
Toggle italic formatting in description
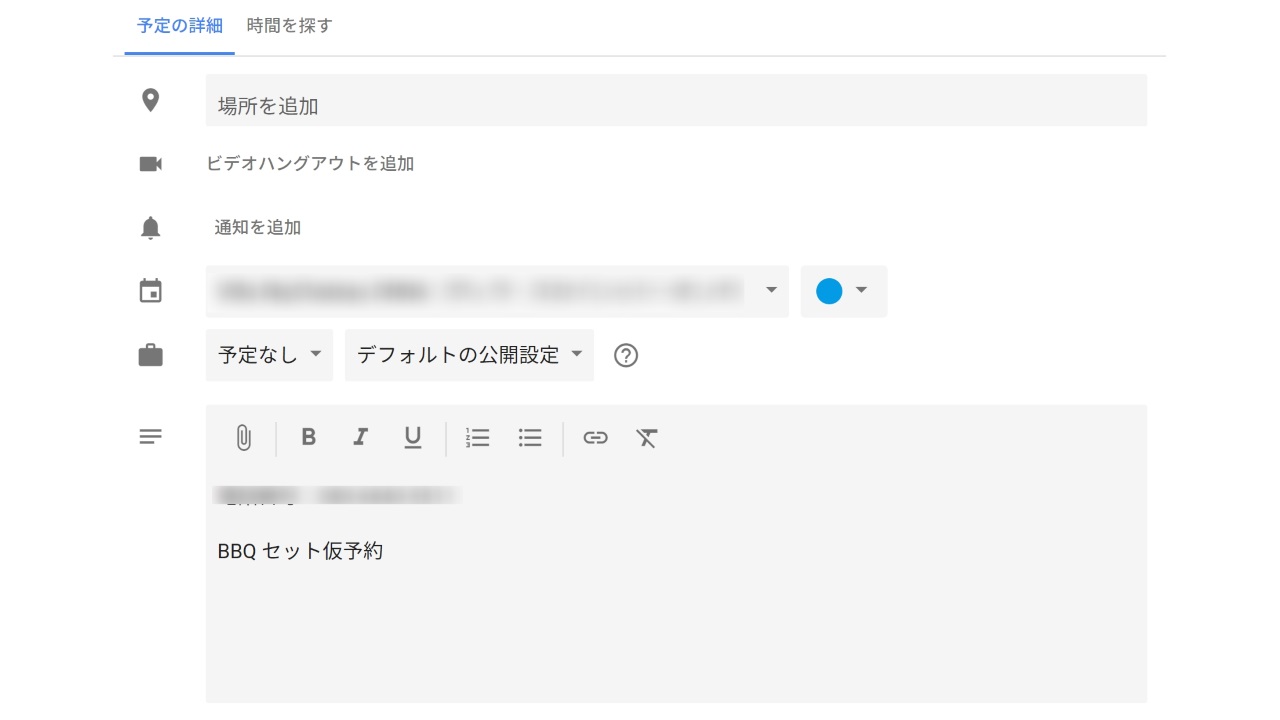point(360,438)
